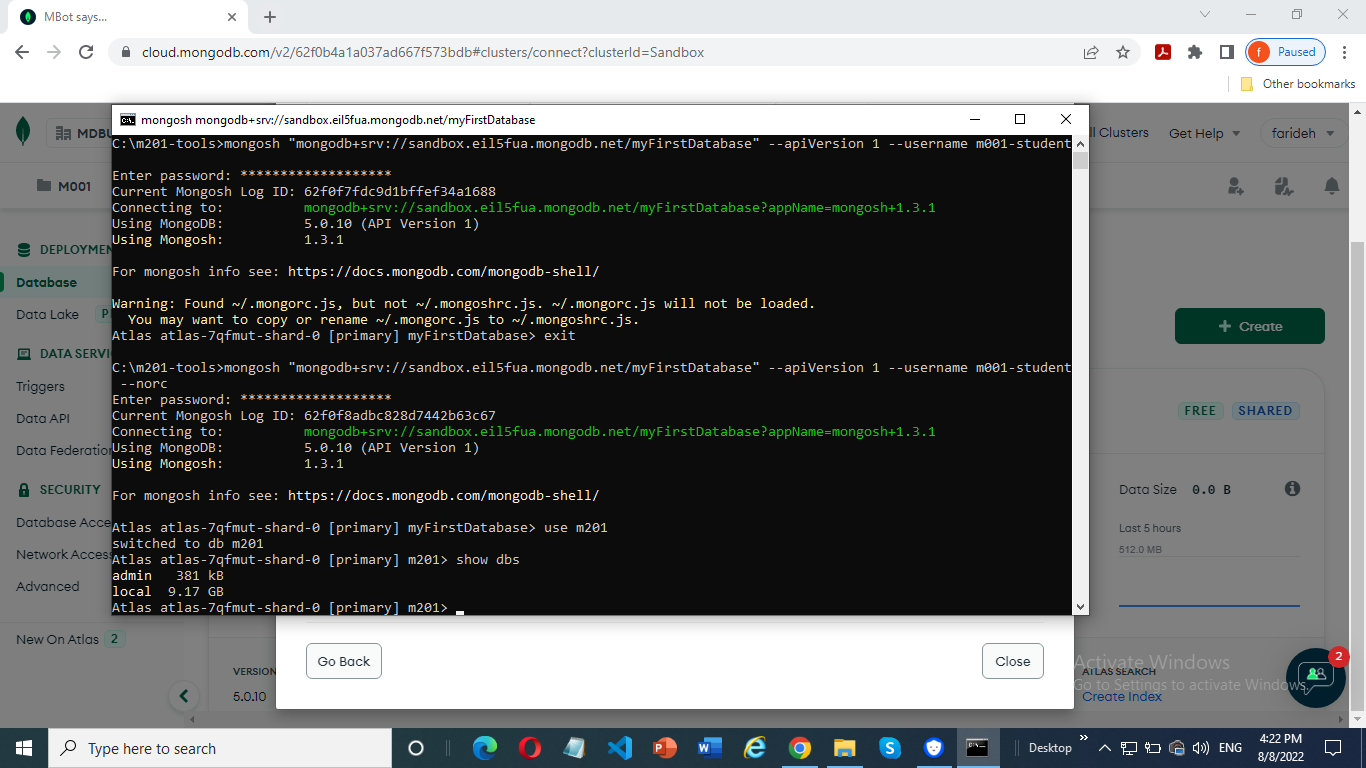The image size is (1366, 768).
Task: Open the Atlas notifications bell
Action: (x=1331, y=186)
